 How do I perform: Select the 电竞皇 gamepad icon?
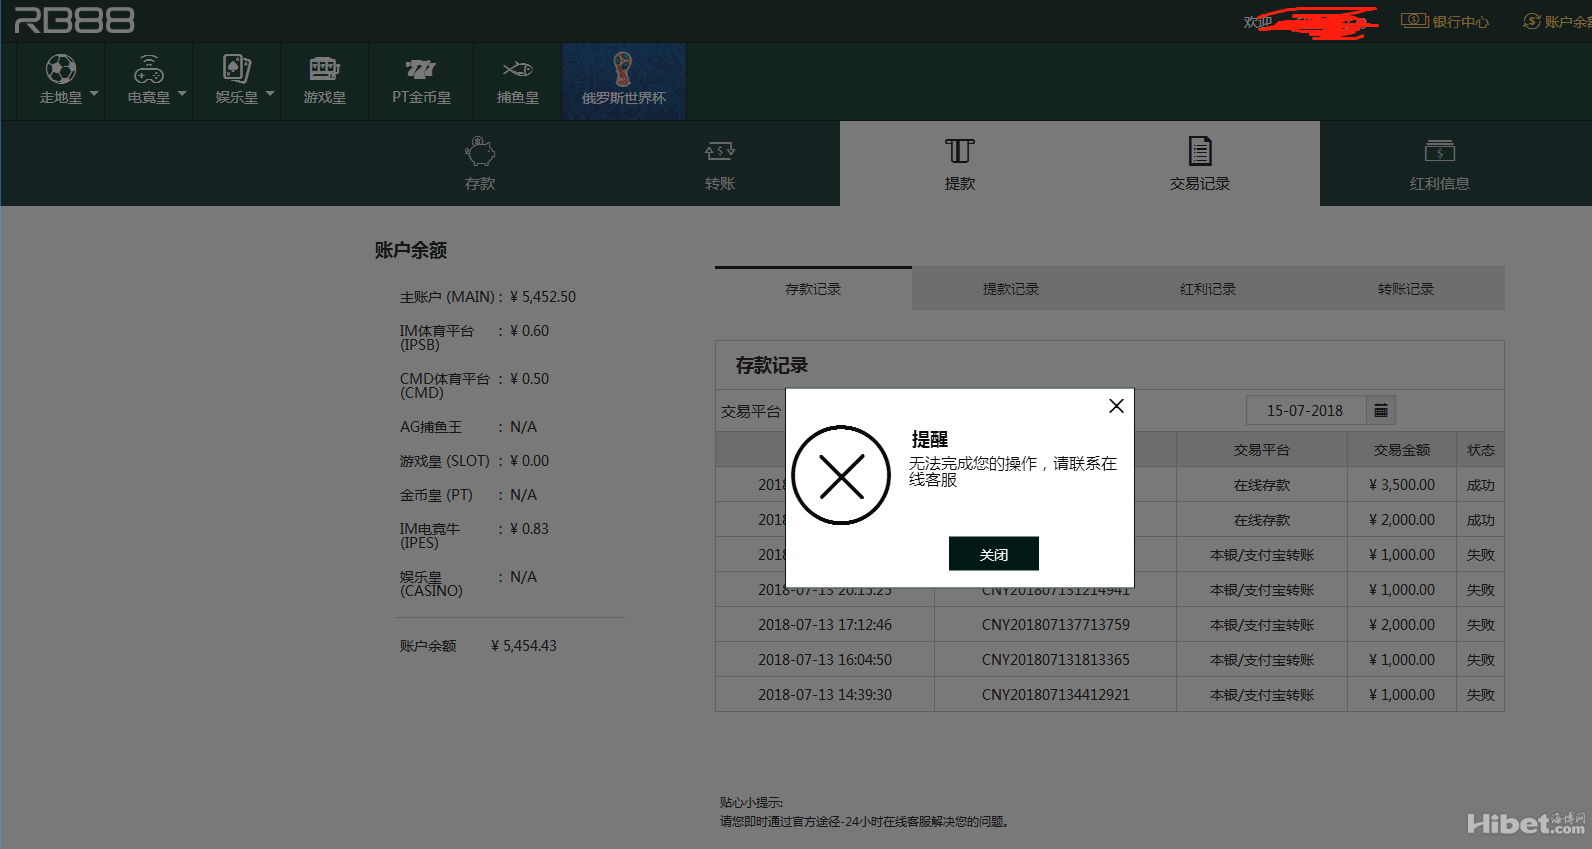pos(149,69)
